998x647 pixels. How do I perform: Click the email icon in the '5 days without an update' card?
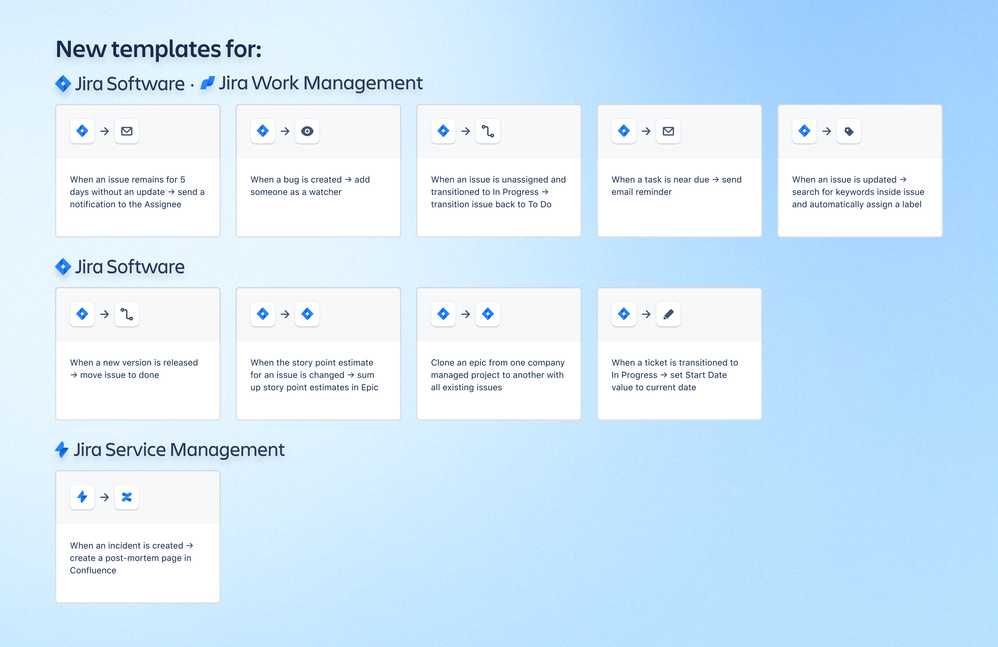127,131
